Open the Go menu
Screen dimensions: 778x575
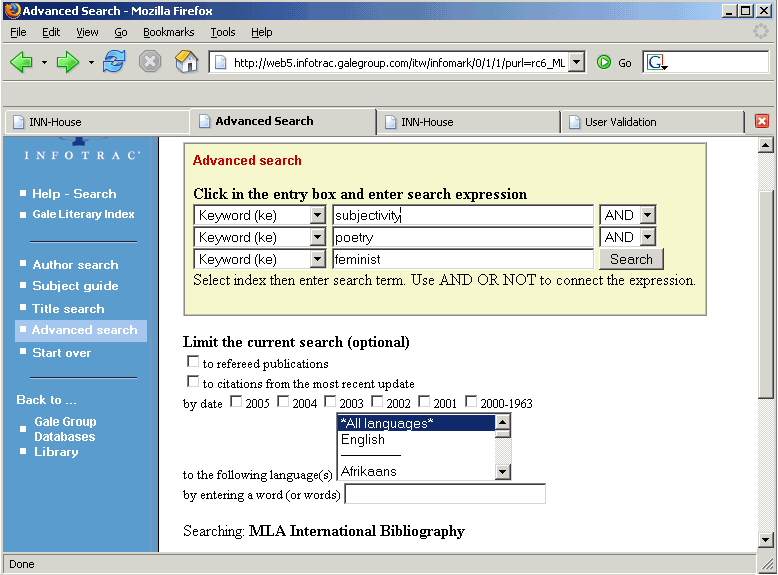121,32
